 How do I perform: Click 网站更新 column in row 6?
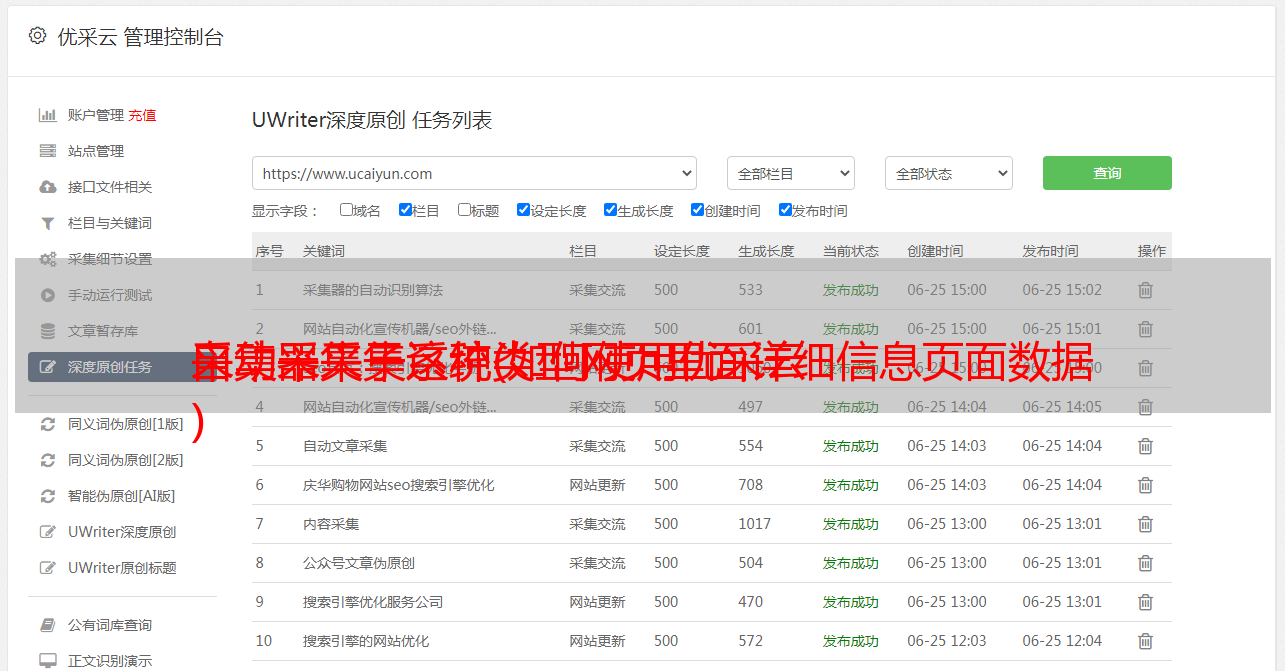point(597,485)
